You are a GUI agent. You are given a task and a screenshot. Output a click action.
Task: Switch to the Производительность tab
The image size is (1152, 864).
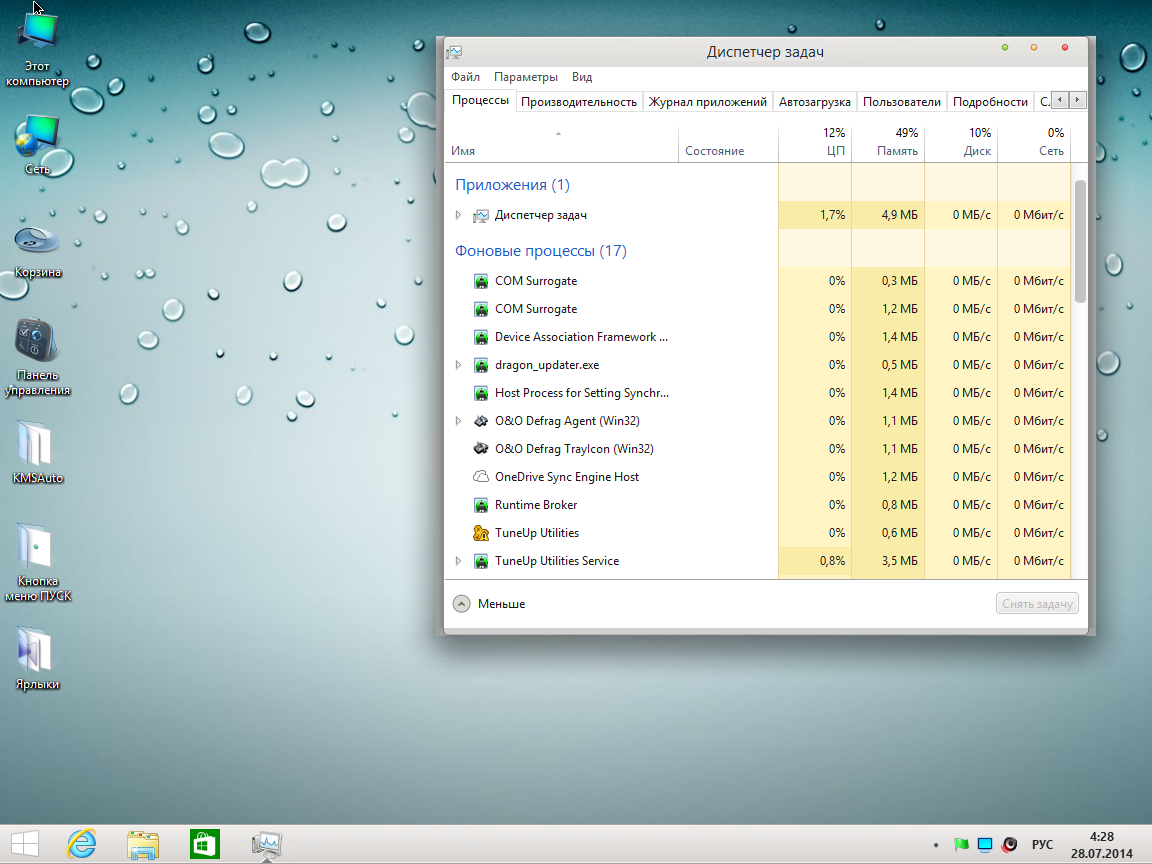click(x=578, y=101)
